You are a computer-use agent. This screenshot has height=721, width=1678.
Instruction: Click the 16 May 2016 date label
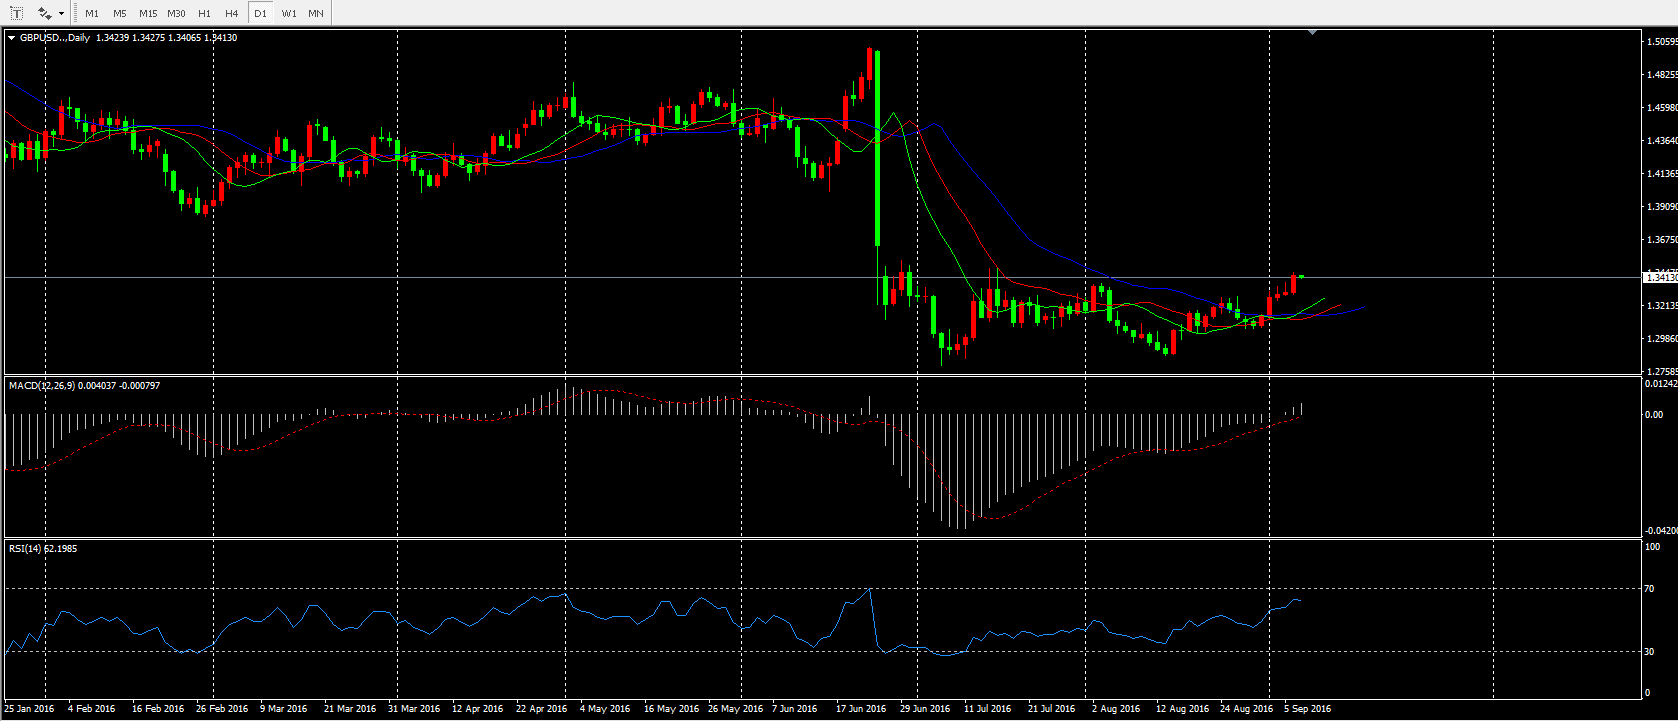(671, 708)
